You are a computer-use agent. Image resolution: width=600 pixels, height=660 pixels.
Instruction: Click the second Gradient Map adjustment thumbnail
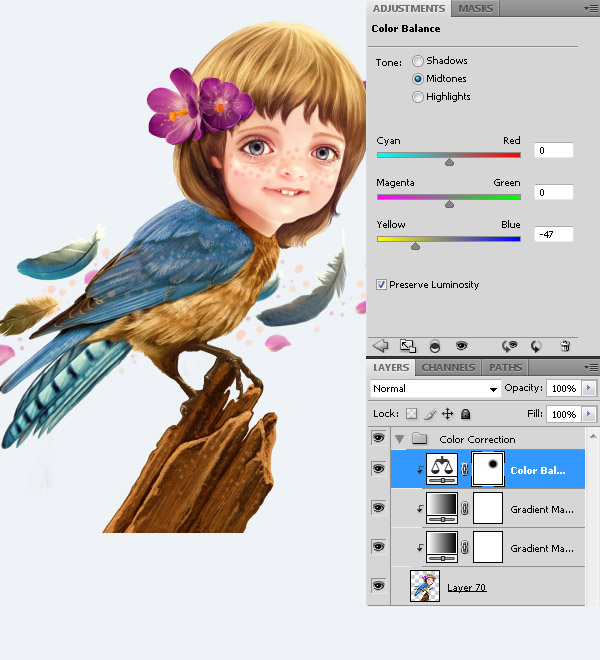442,547
